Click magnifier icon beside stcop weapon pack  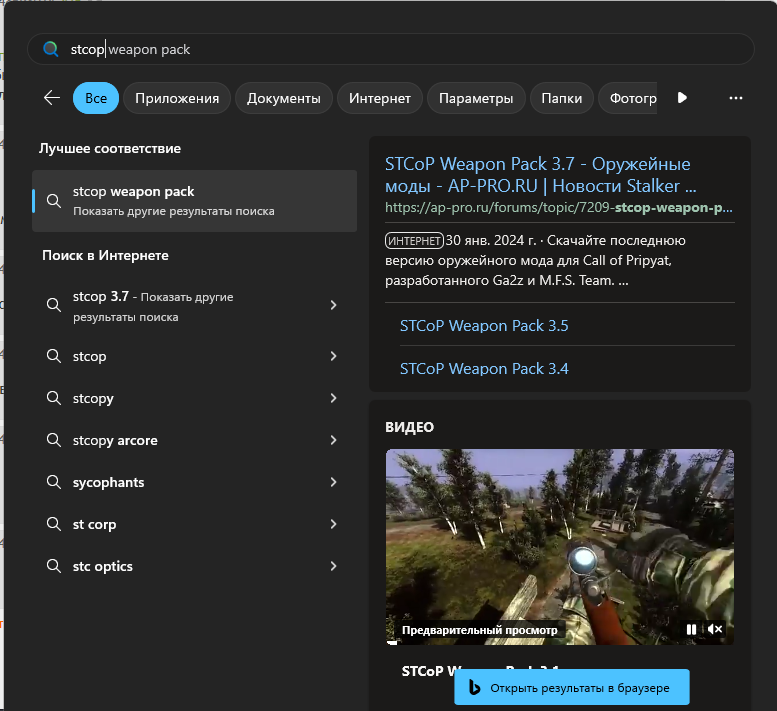click(x=54, y=201)
